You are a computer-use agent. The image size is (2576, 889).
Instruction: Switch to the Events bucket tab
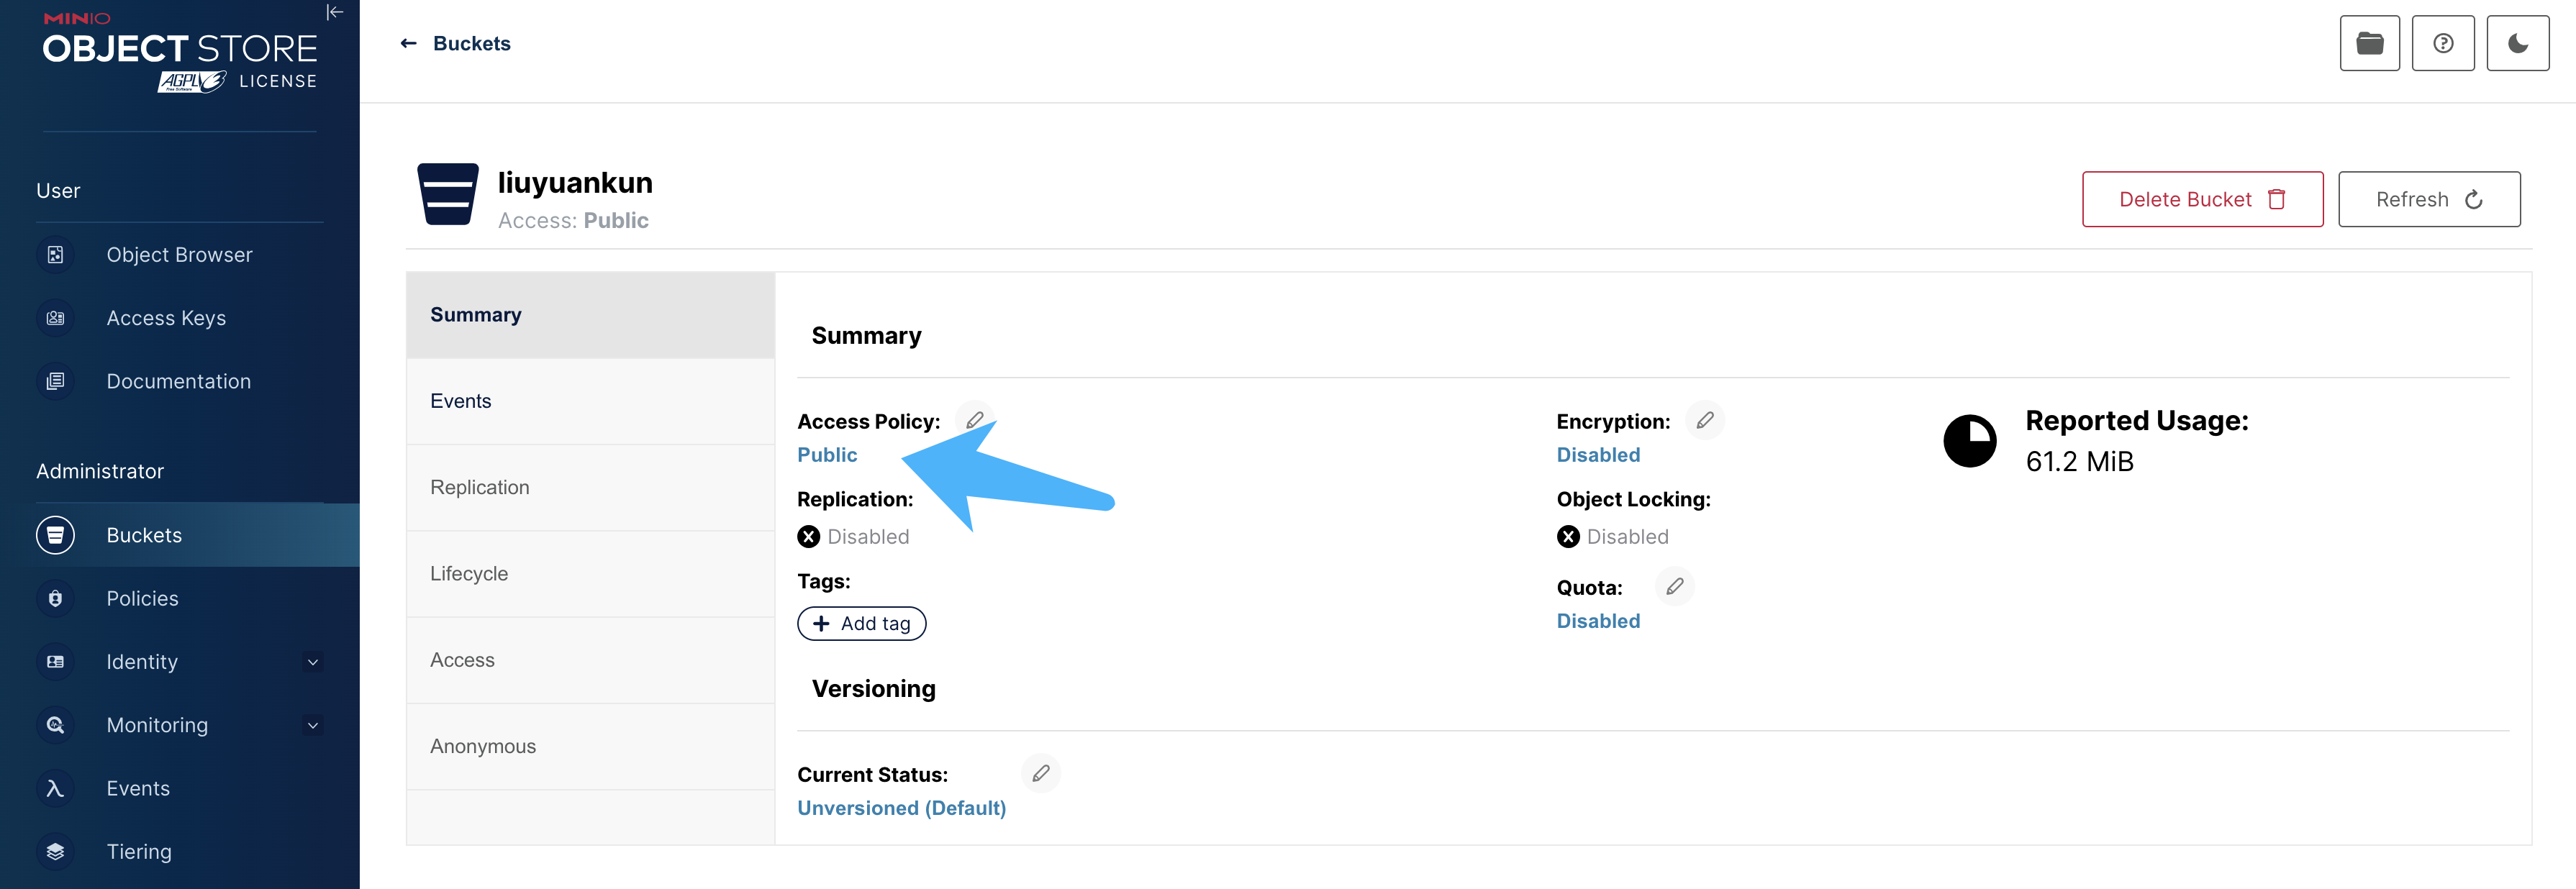pos(461,401)
